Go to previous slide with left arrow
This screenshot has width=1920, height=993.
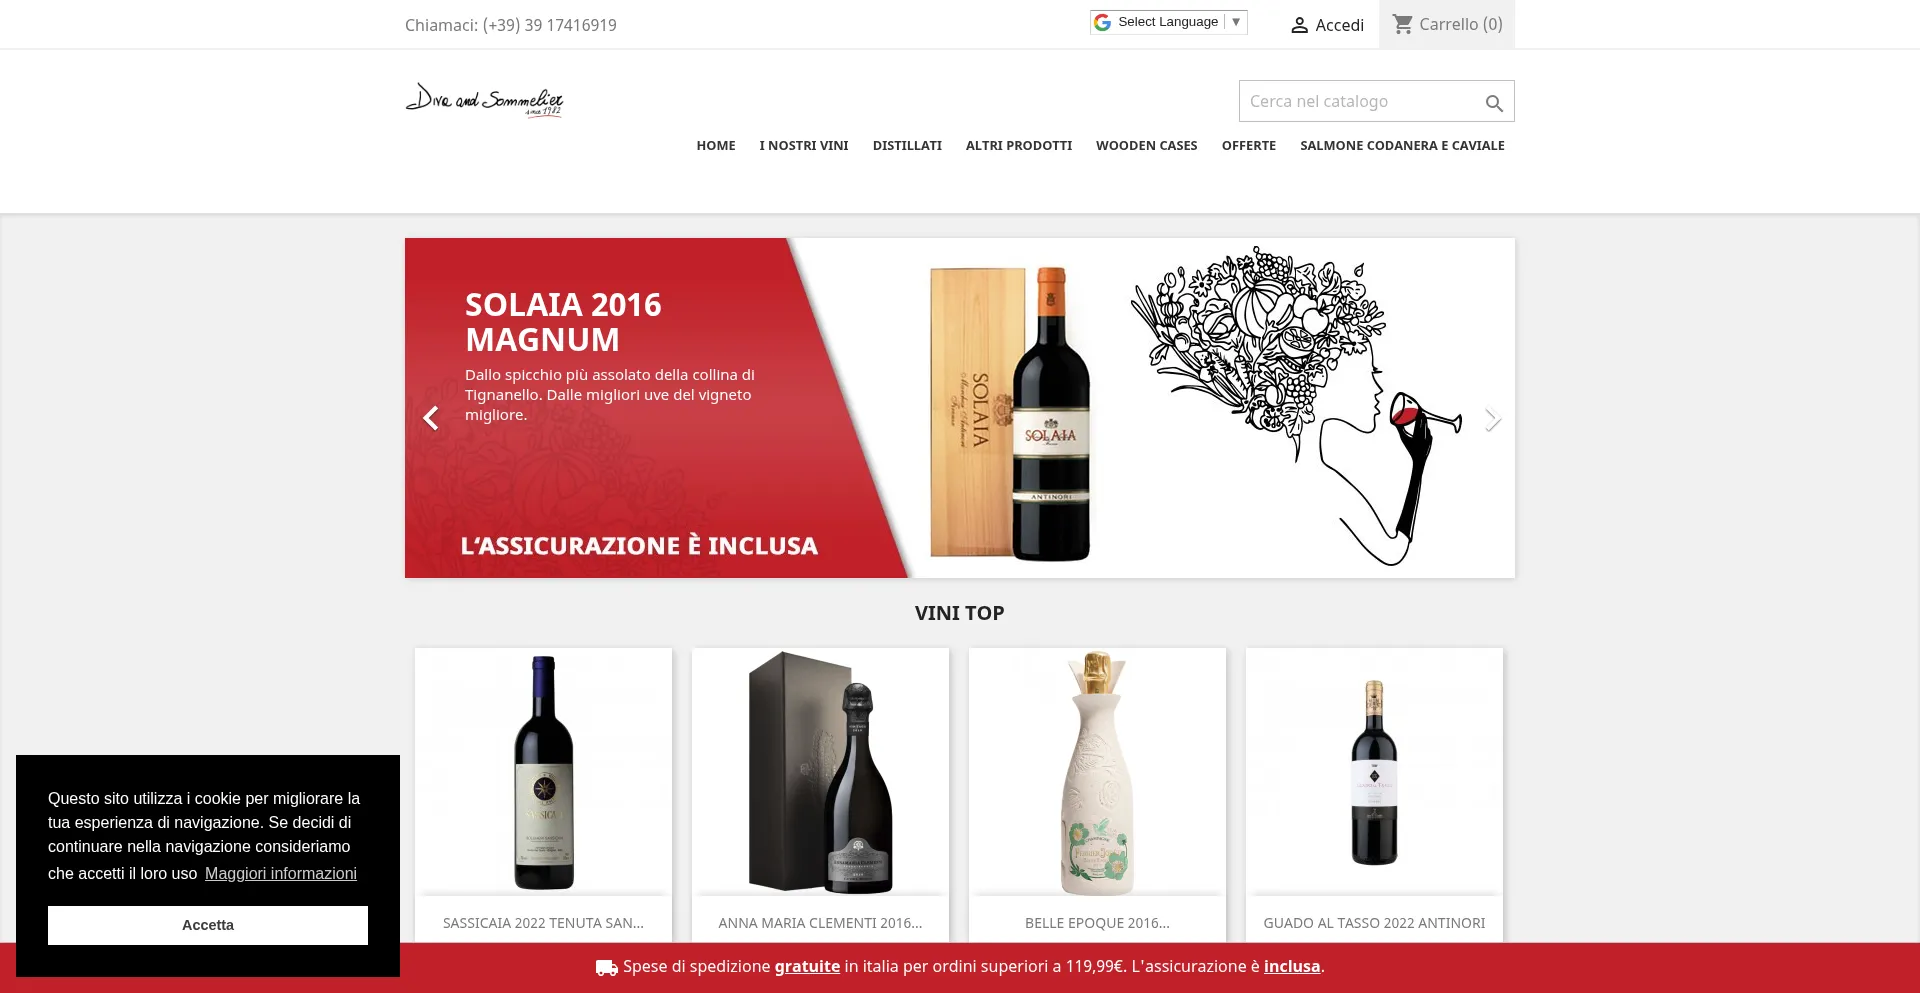pyautogui.click(x=431, y=418)
